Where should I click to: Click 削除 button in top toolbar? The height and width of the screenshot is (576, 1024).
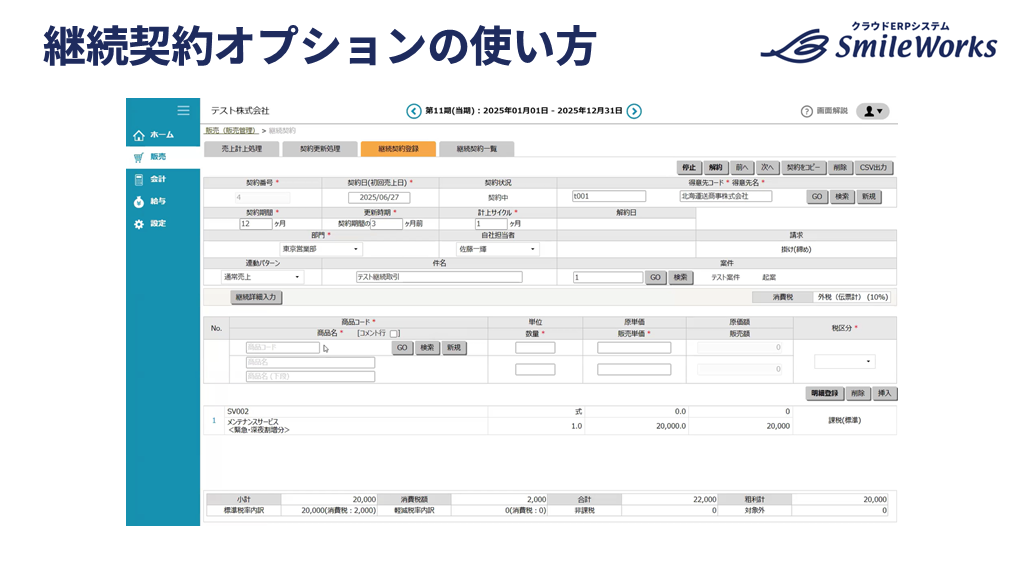pyautogui.click(x=840, y=168)
